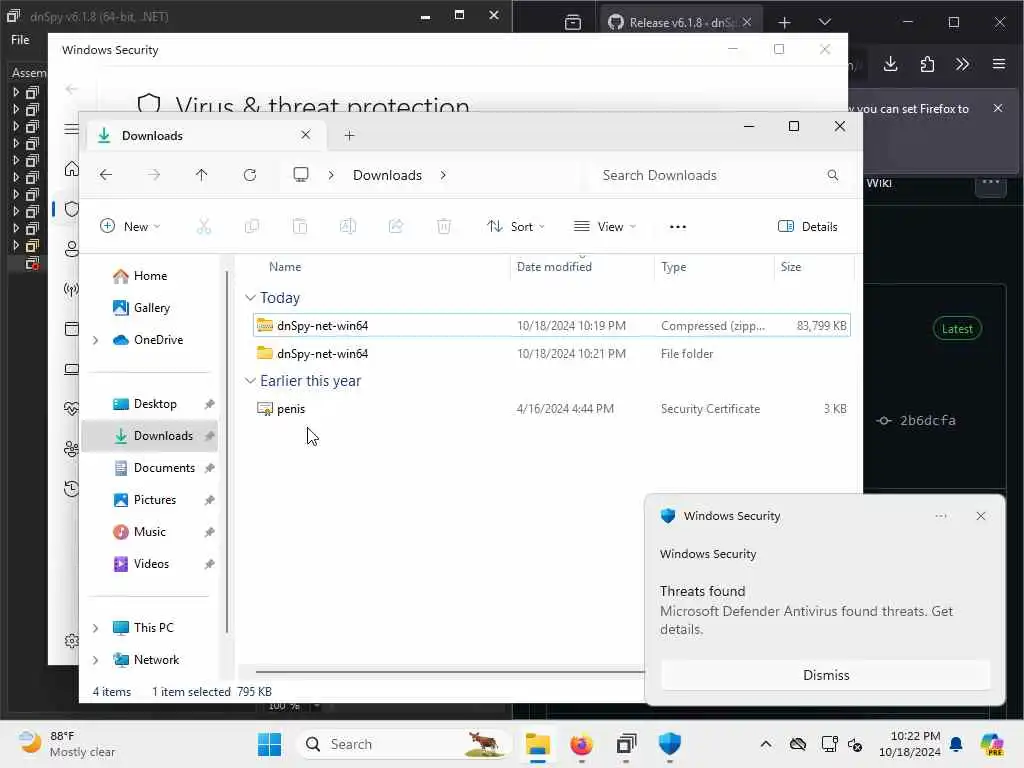Click Windows Security shield in taskbar
Image resolution: width=1024 pixels, height=768 pixels.
(x=669, y=744)
